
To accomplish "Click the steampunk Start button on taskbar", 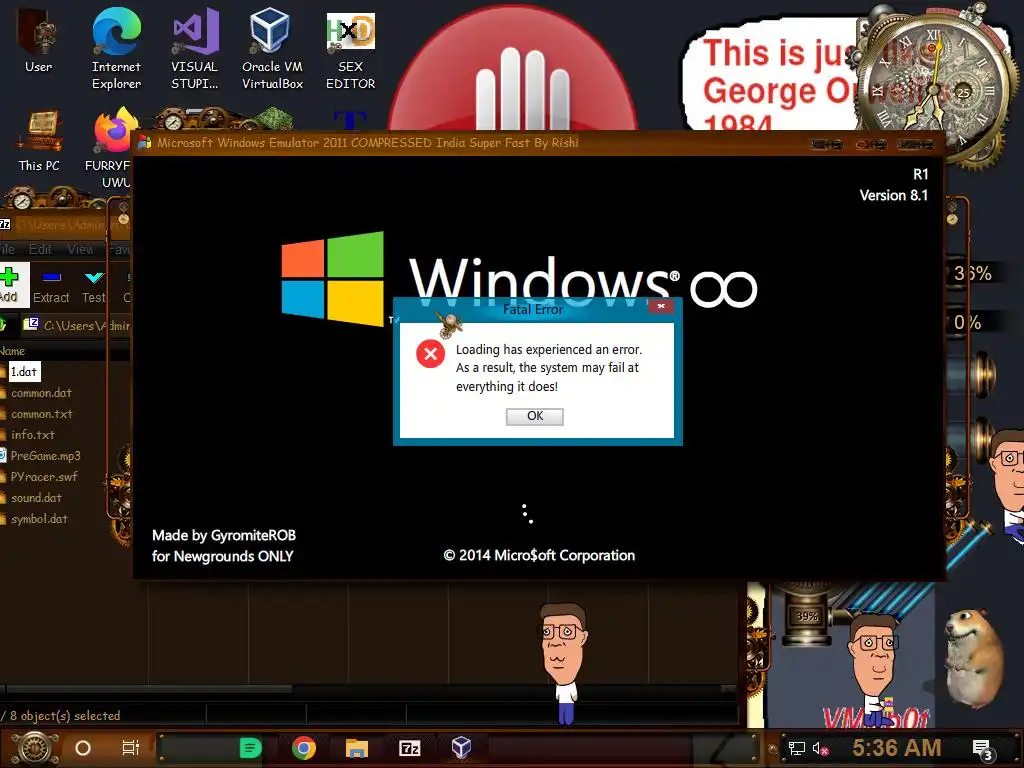I will [34, 748].
